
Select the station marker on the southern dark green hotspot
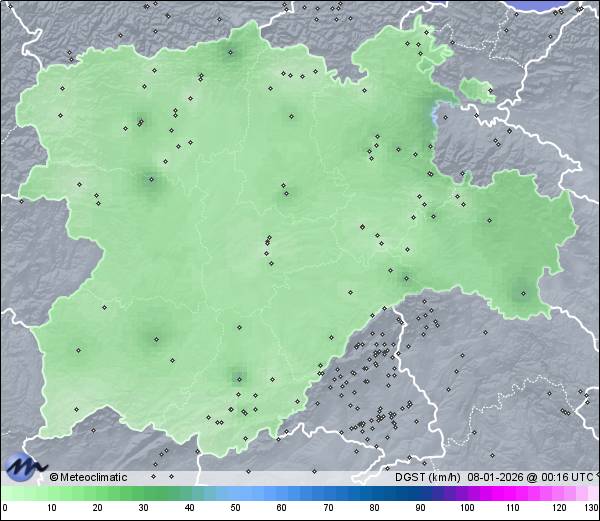(238, 377)
